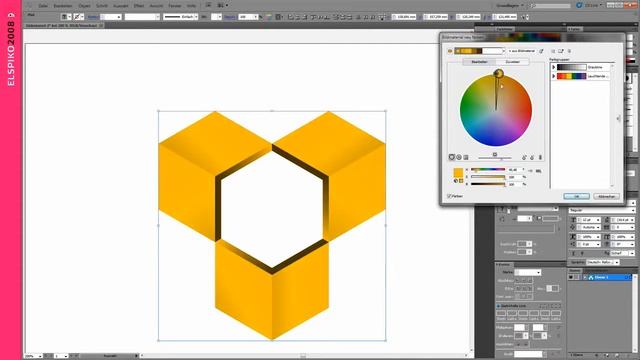Open the Datei menu

(43, 6)
